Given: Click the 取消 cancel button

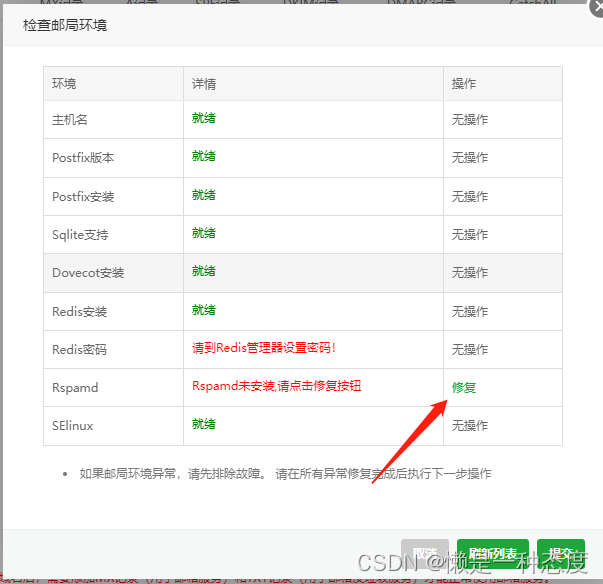Looking at the screenshot, I should pos(425,554).
